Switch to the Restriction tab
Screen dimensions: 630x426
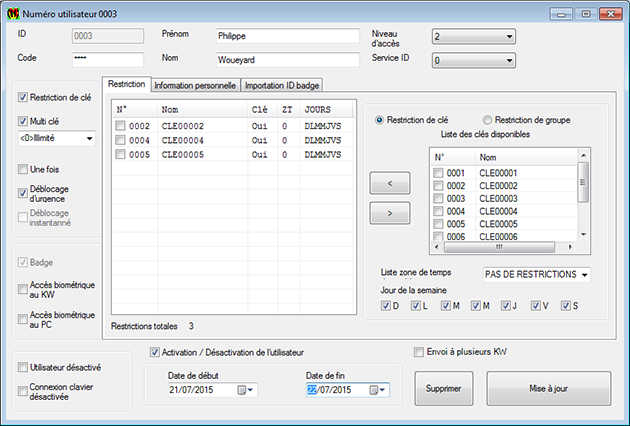(x=127, y=84)
